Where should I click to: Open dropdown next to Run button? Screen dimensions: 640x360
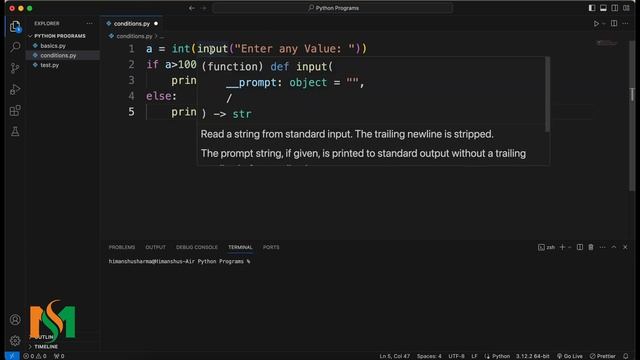coord(604,24)
